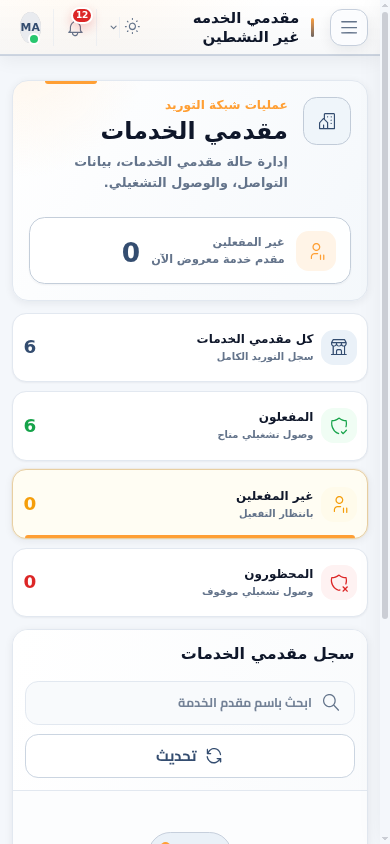
Task: Click the green shield check icon
Action: [339, 426]
